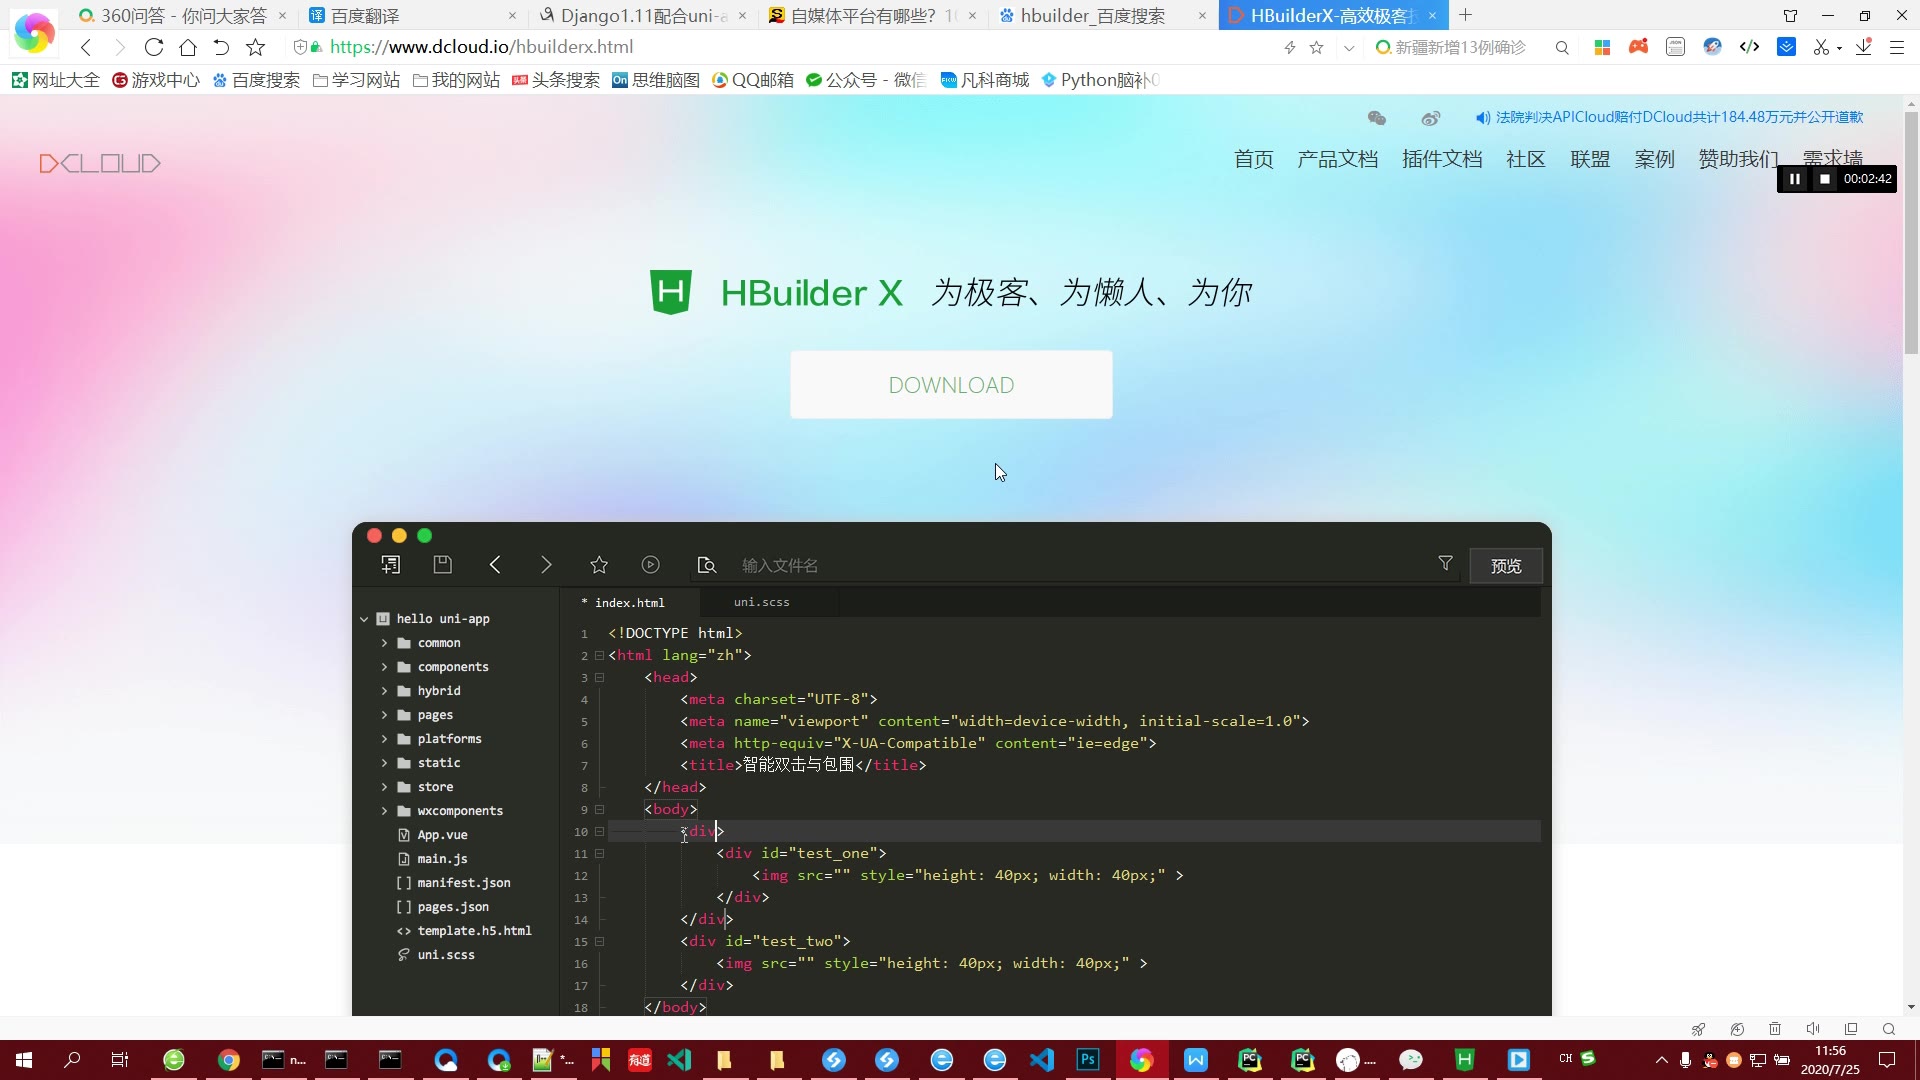Click new file icon in editor toolbar

(x=391, y=565)
